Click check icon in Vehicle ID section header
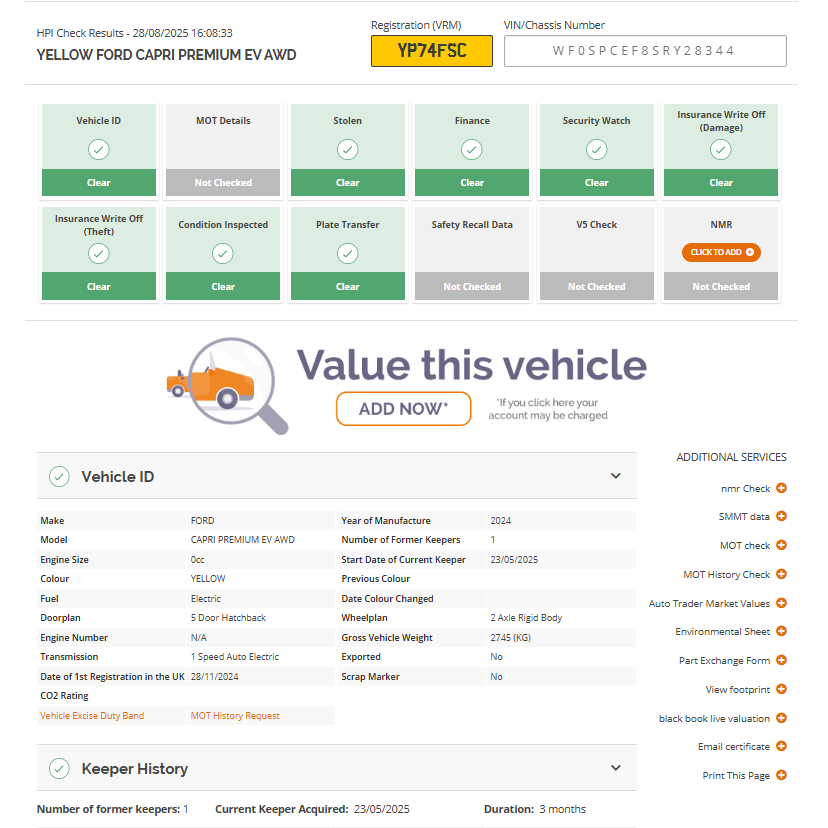 coord(59,477)
